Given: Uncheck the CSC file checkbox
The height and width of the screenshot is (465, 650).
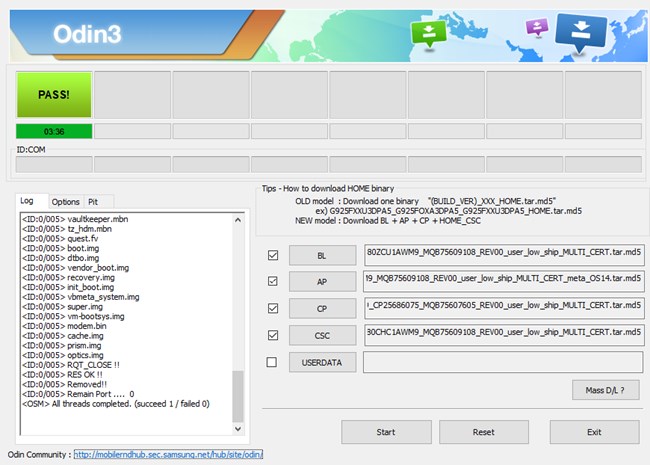Looking at the screenshot, I should pos(273,335).
